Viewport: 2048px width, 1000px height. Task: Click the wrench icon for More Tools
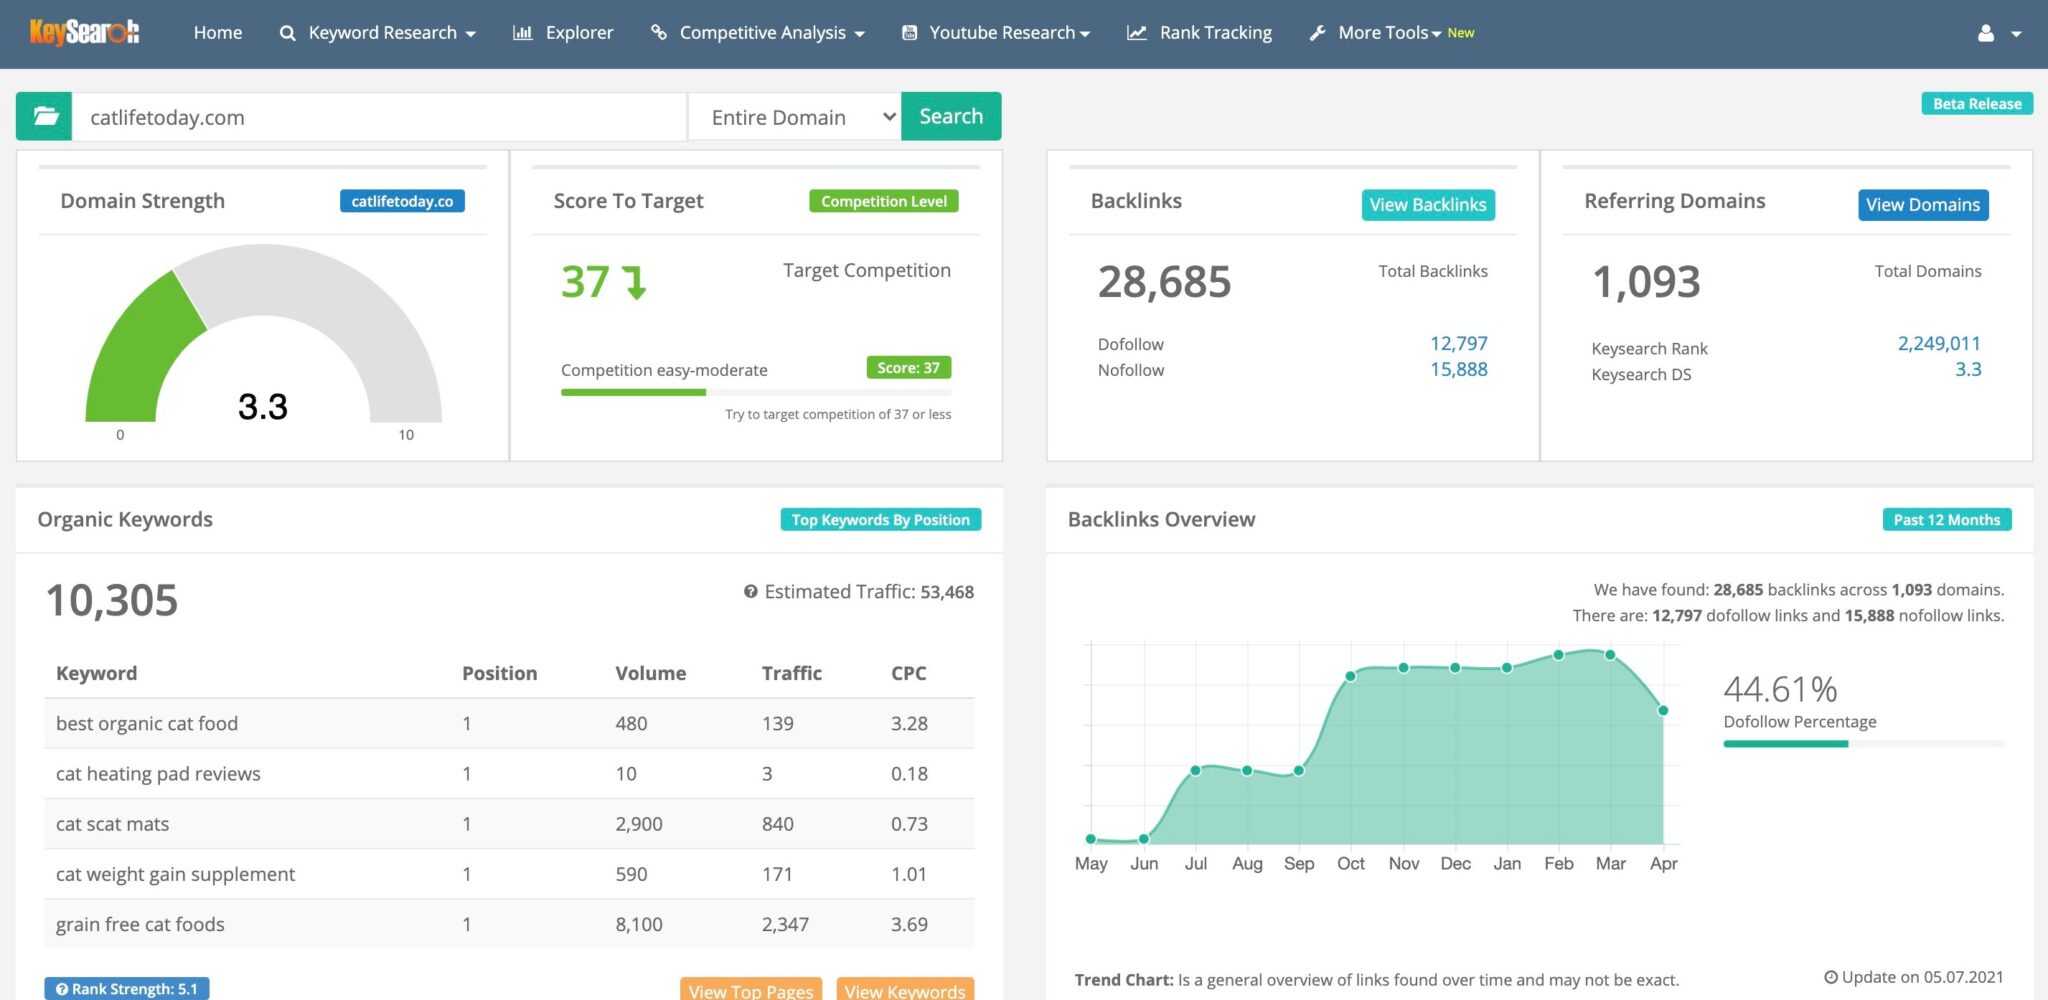tap(1318, 33)
